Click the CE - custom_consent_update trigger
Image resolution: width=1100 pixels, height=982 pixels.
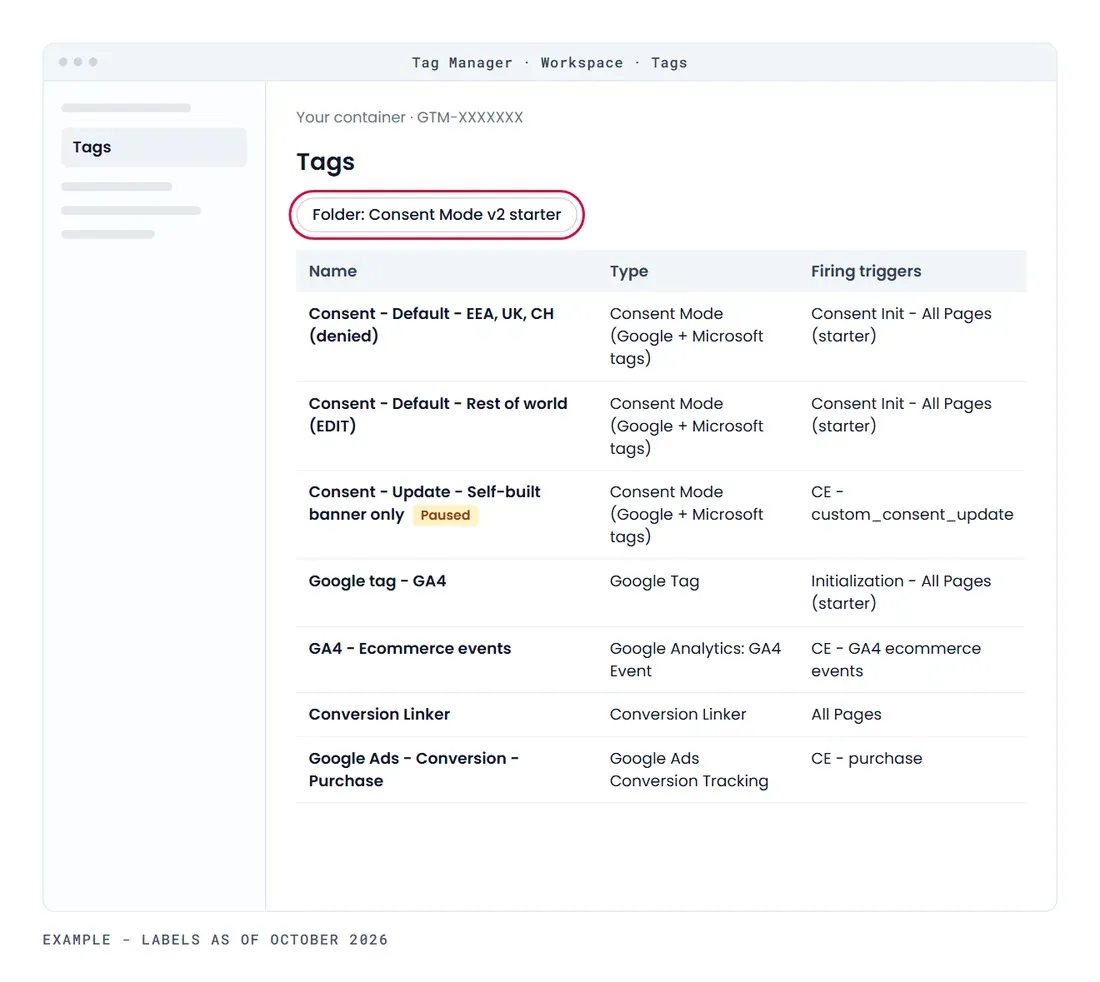click(x=912, y=503)
